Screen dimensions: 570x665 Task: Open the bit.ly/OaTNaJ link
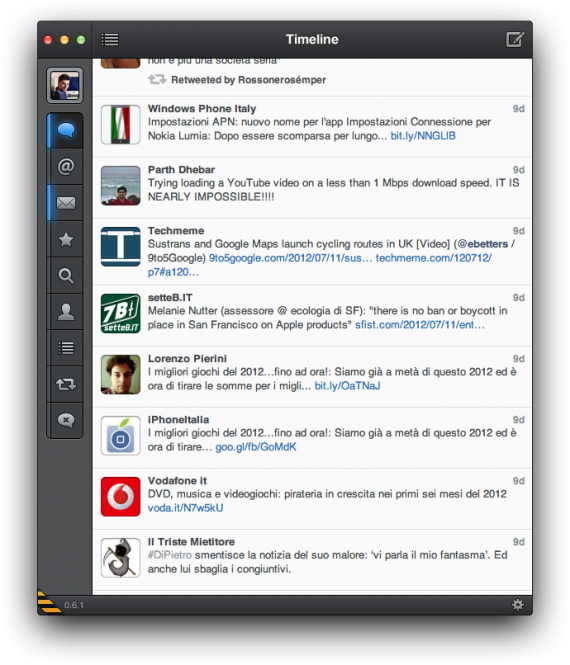pos(347,386)
